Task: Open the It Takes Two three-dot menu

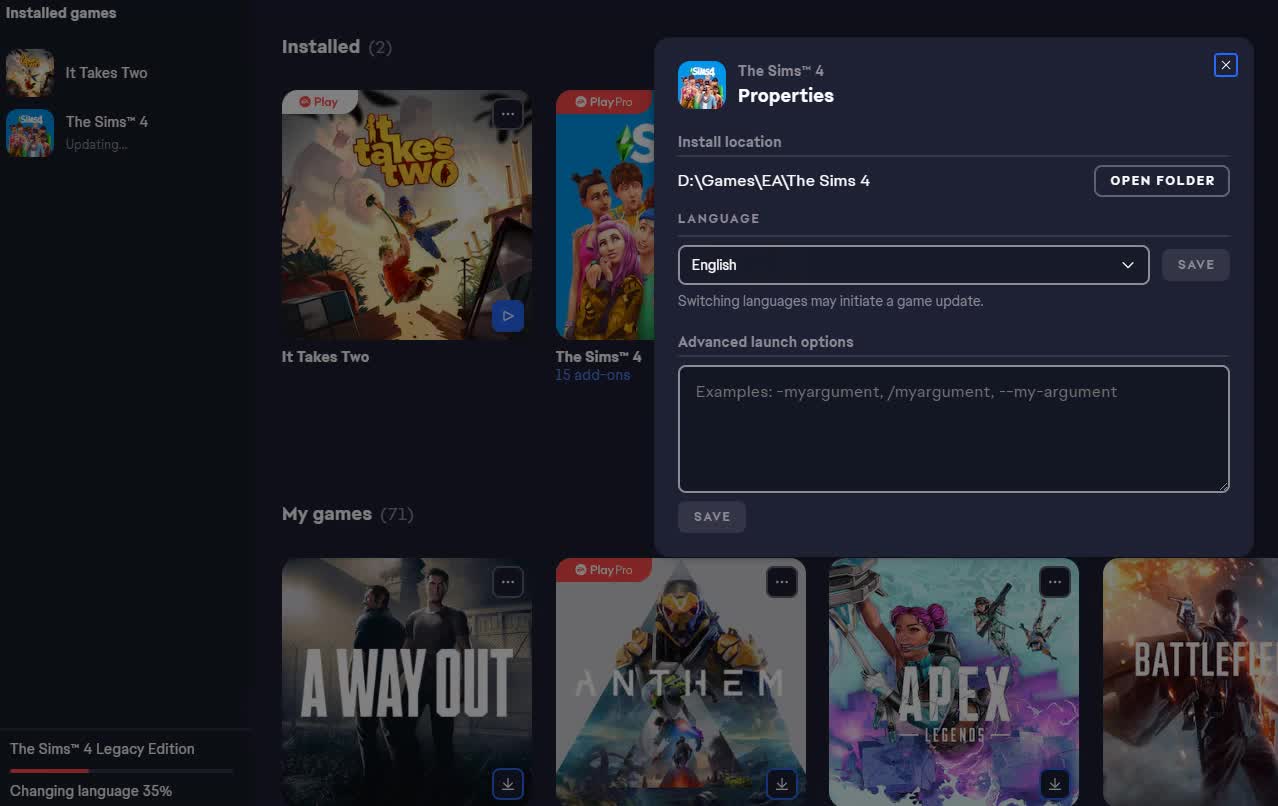Action: [508, 114]
